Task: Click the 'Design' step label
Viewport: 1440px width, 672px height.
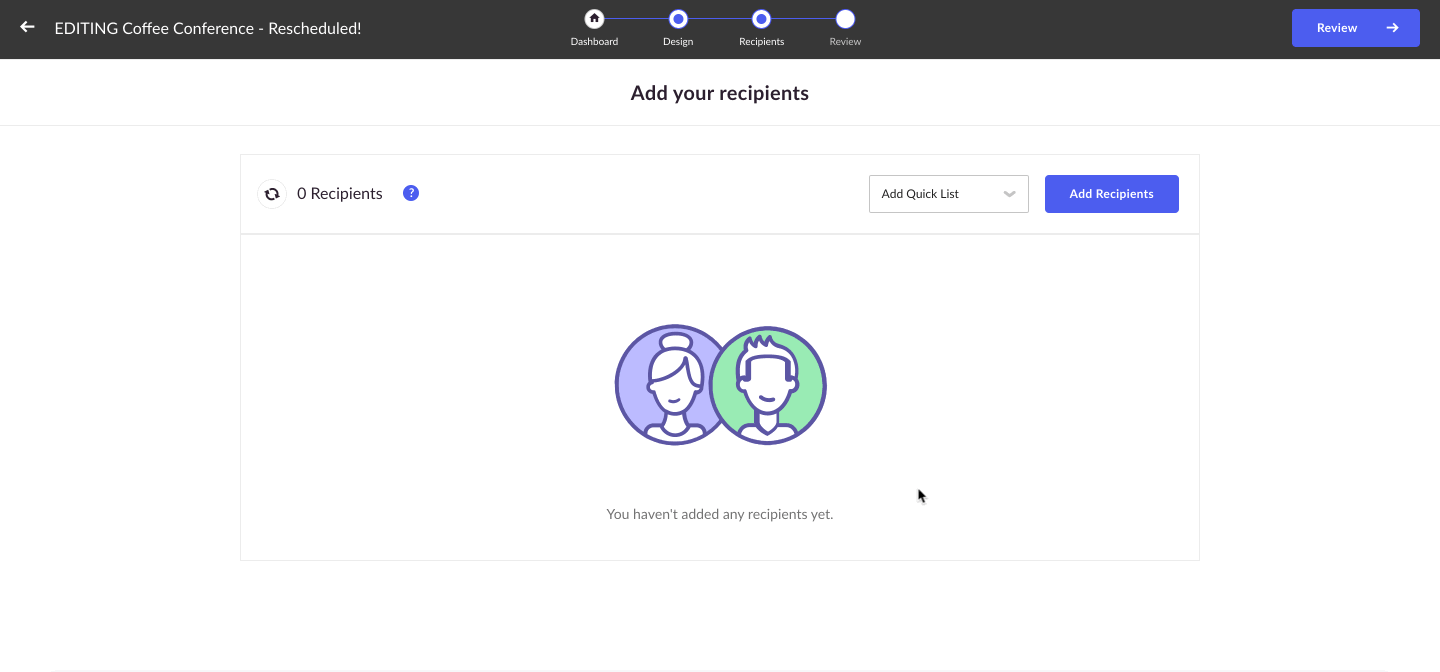Action: (678, 42)
